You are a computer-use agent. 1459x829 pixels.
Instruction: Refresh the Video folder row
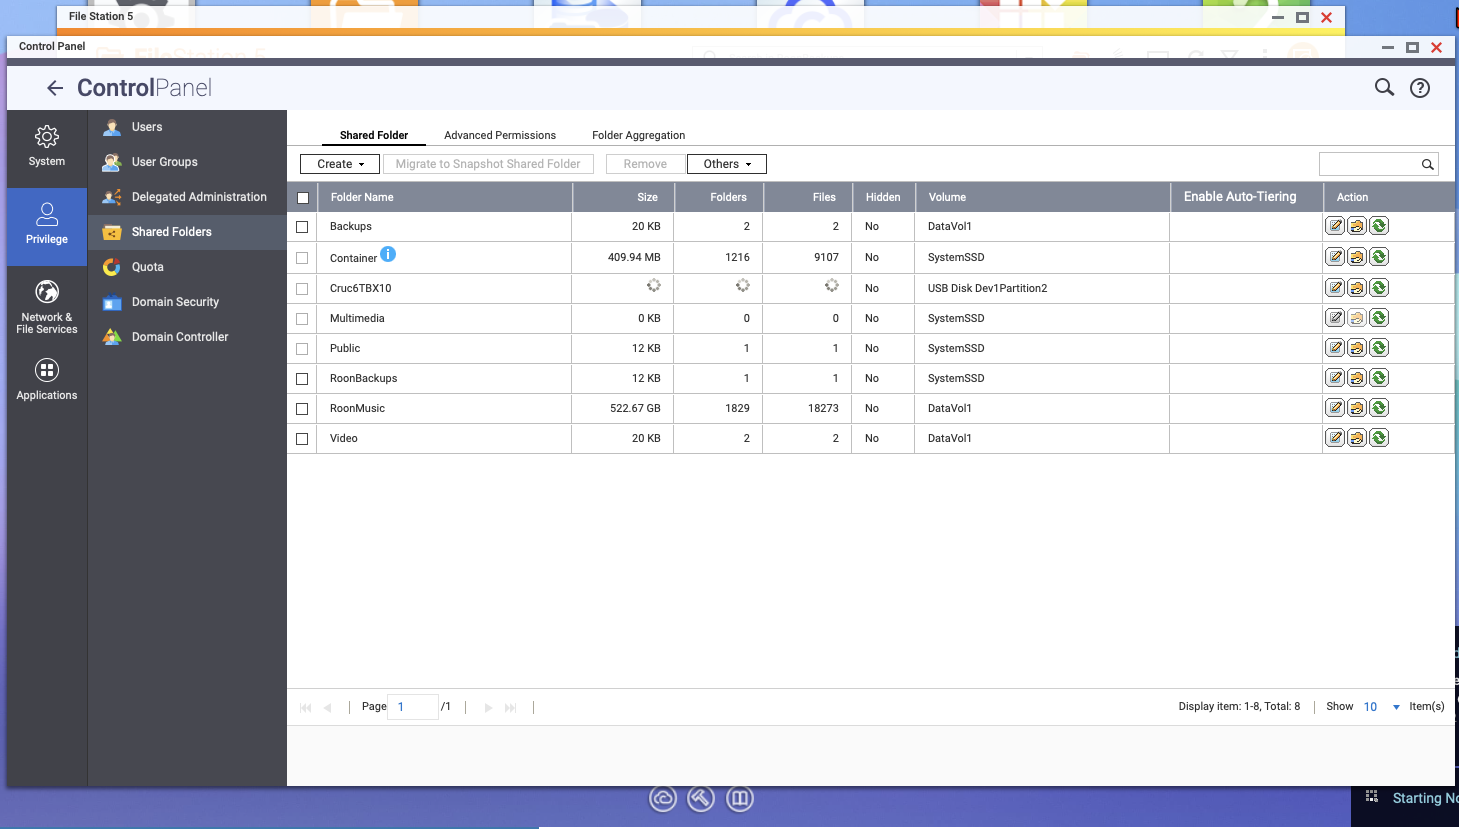click(1379, 438)
